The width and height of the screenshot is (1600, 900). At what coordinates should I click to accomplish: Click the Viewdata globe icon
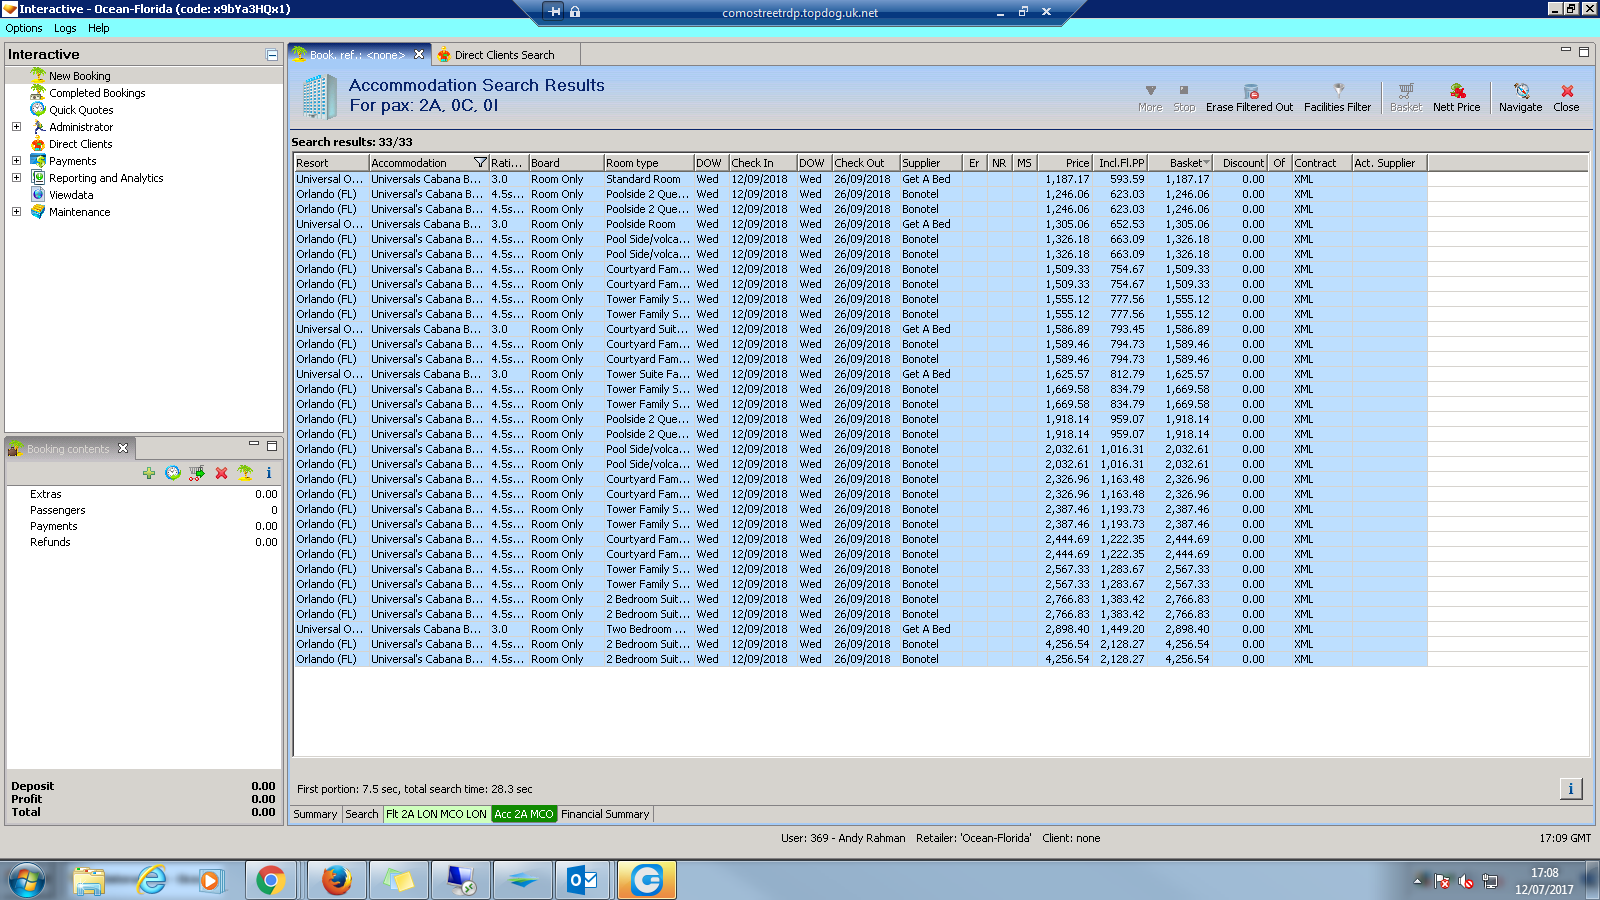pos(38,195)
